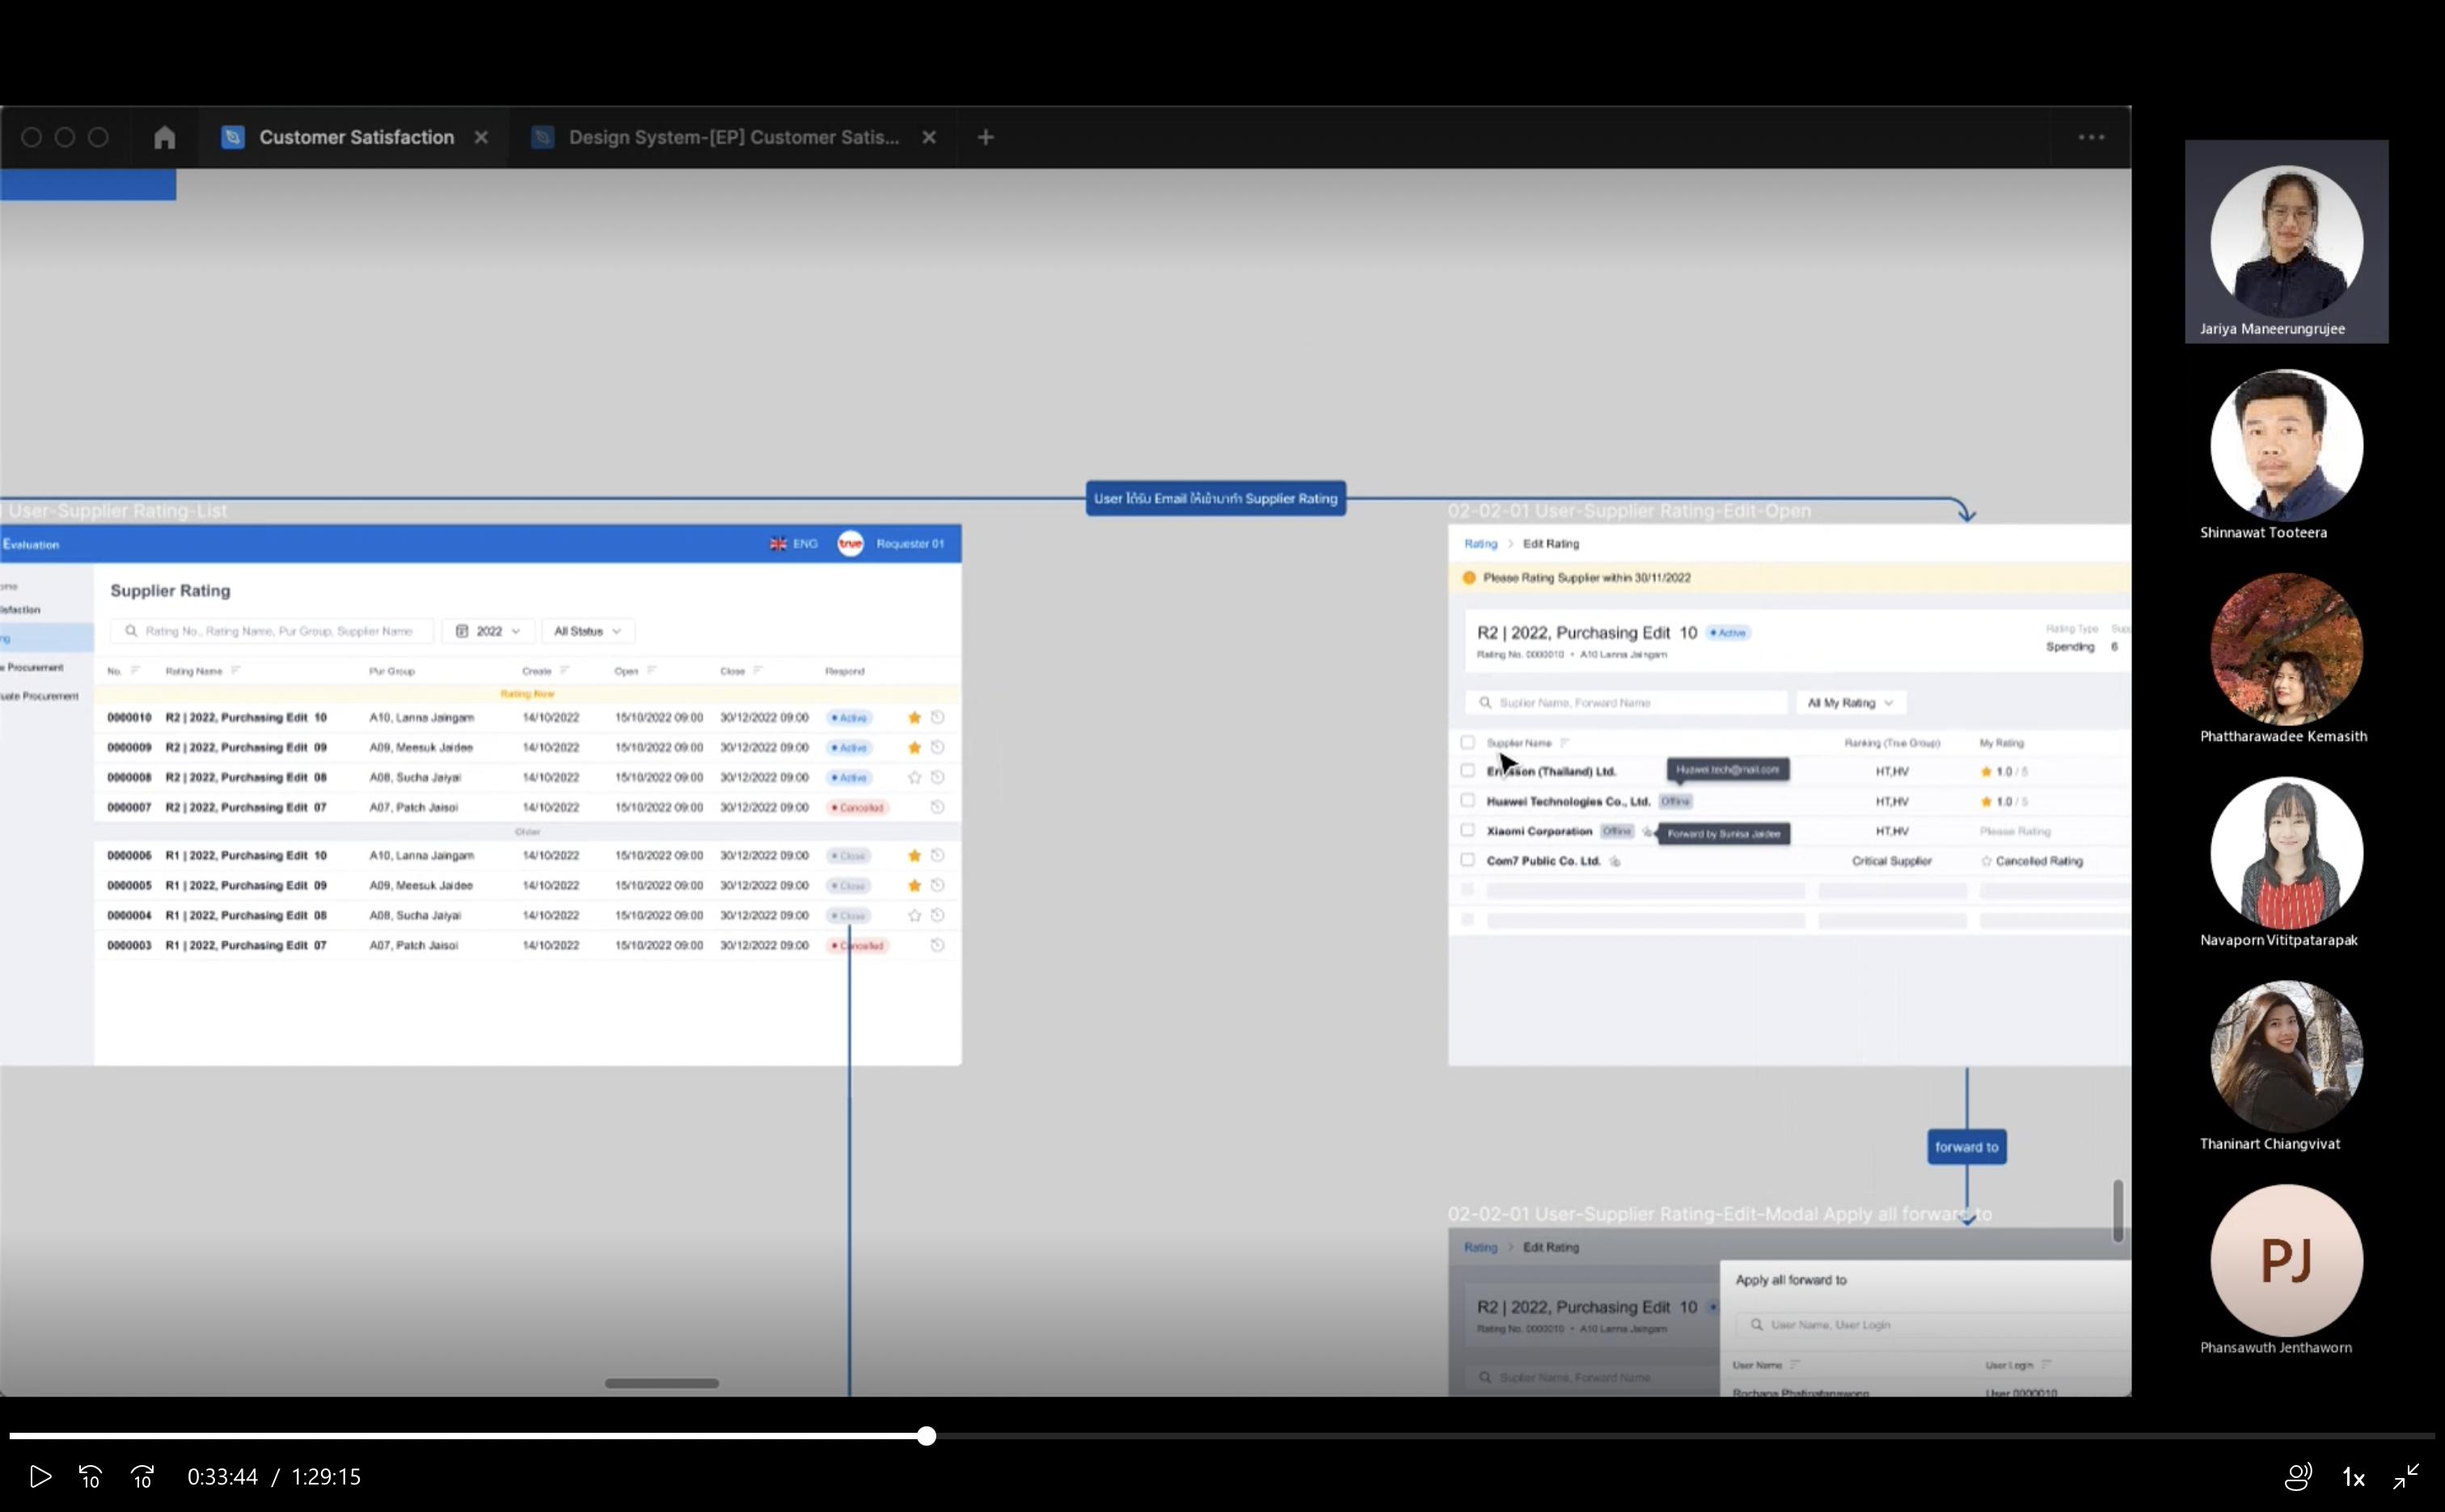2445x1512 pixels.
Task: Check the Ericsson (Thailand) Ltd. checkbox
Action: point(1468,770)
